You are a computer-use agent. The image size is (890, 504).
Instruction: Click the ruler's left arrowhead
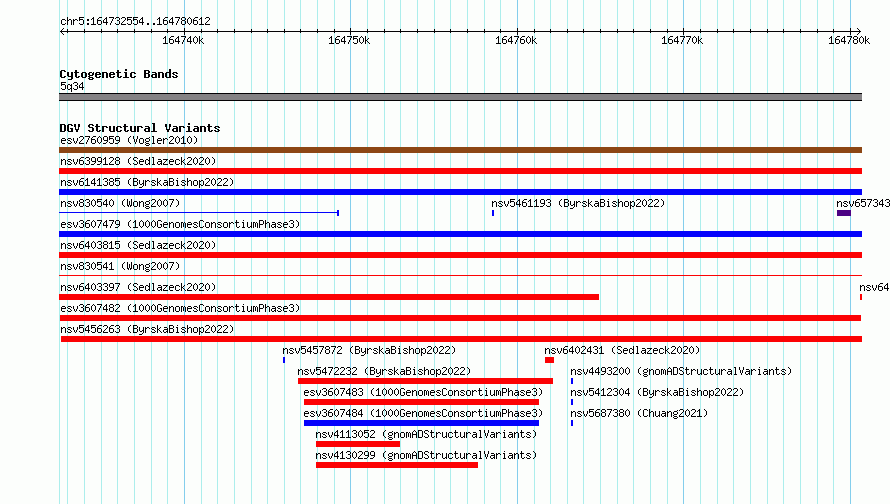coord(62,31)
